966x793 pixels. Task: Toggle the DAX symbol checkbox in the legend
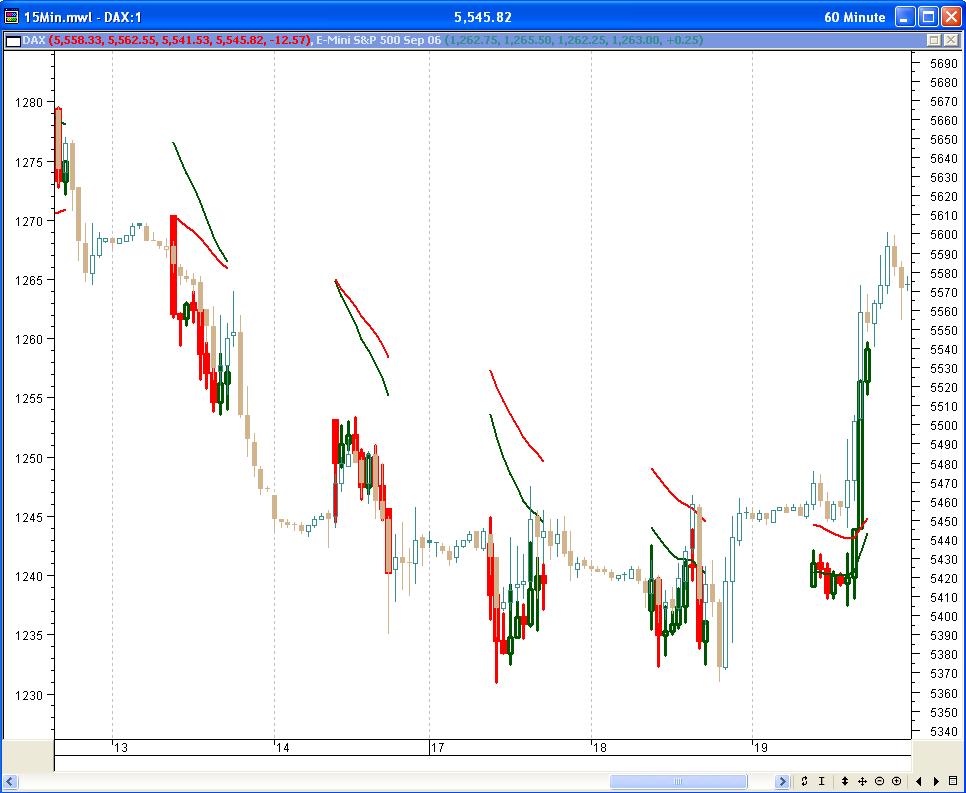click(12, 40)
